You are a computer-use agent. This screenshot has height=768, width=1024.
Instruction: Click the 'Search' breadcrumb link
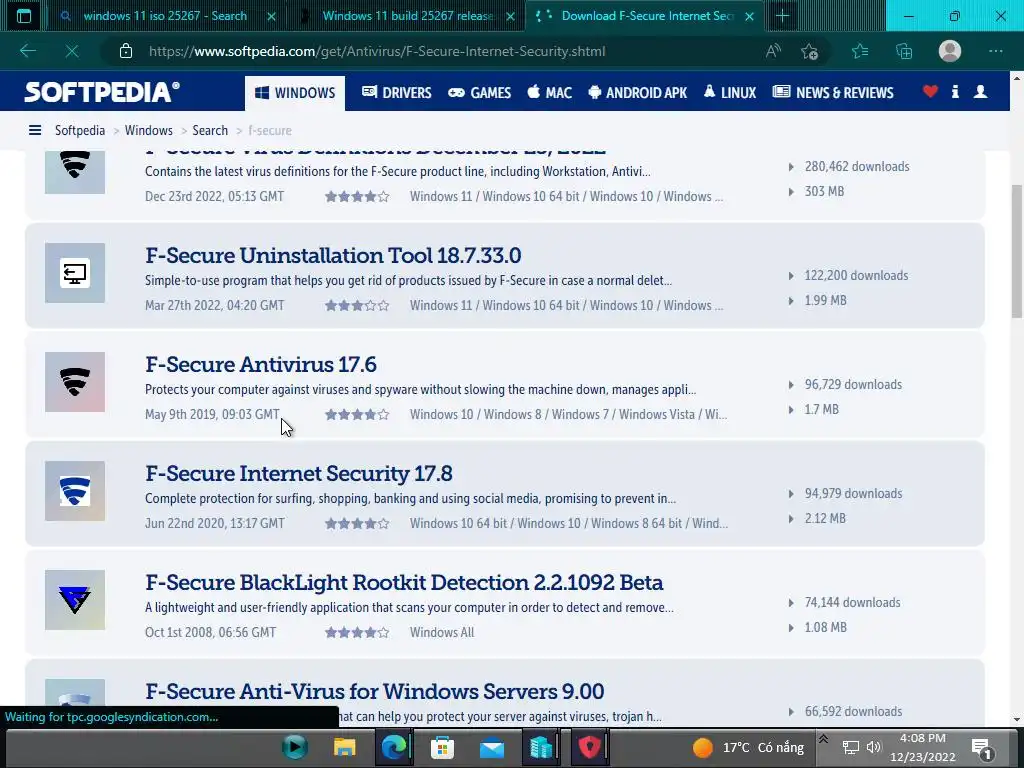click(x=210, y=131)
